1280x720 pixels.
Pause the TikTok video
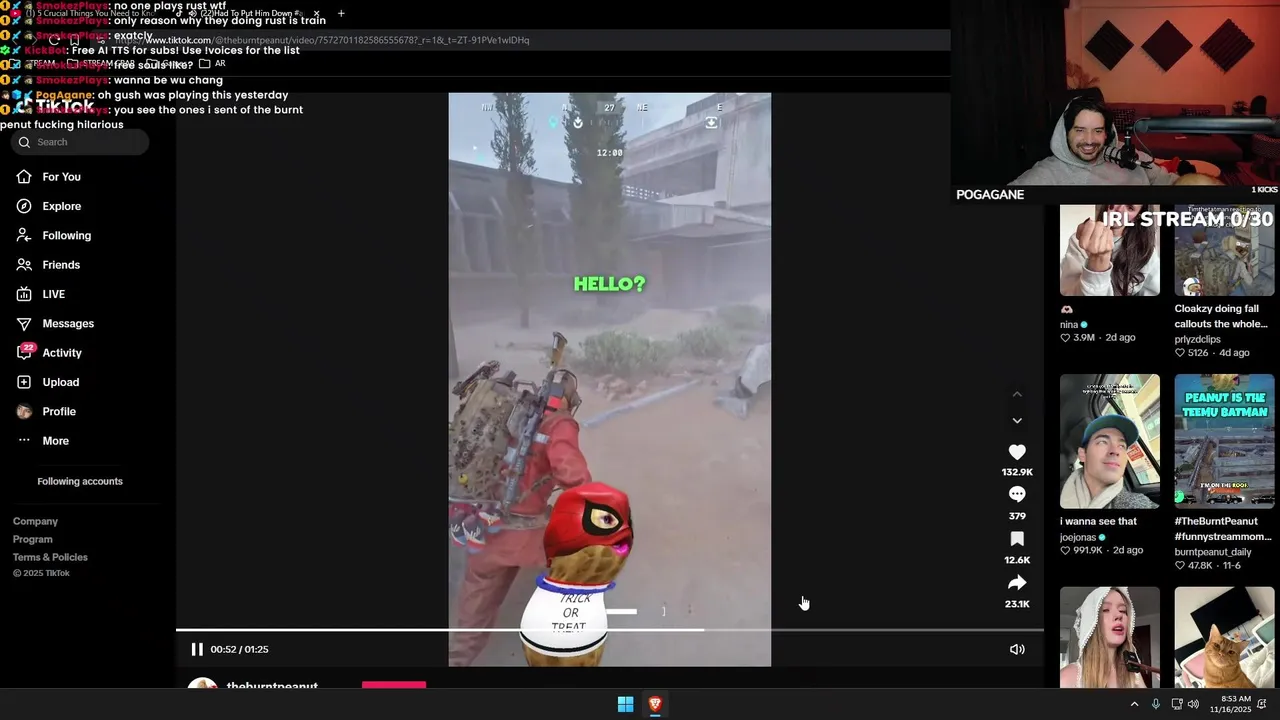coord(197,649)
